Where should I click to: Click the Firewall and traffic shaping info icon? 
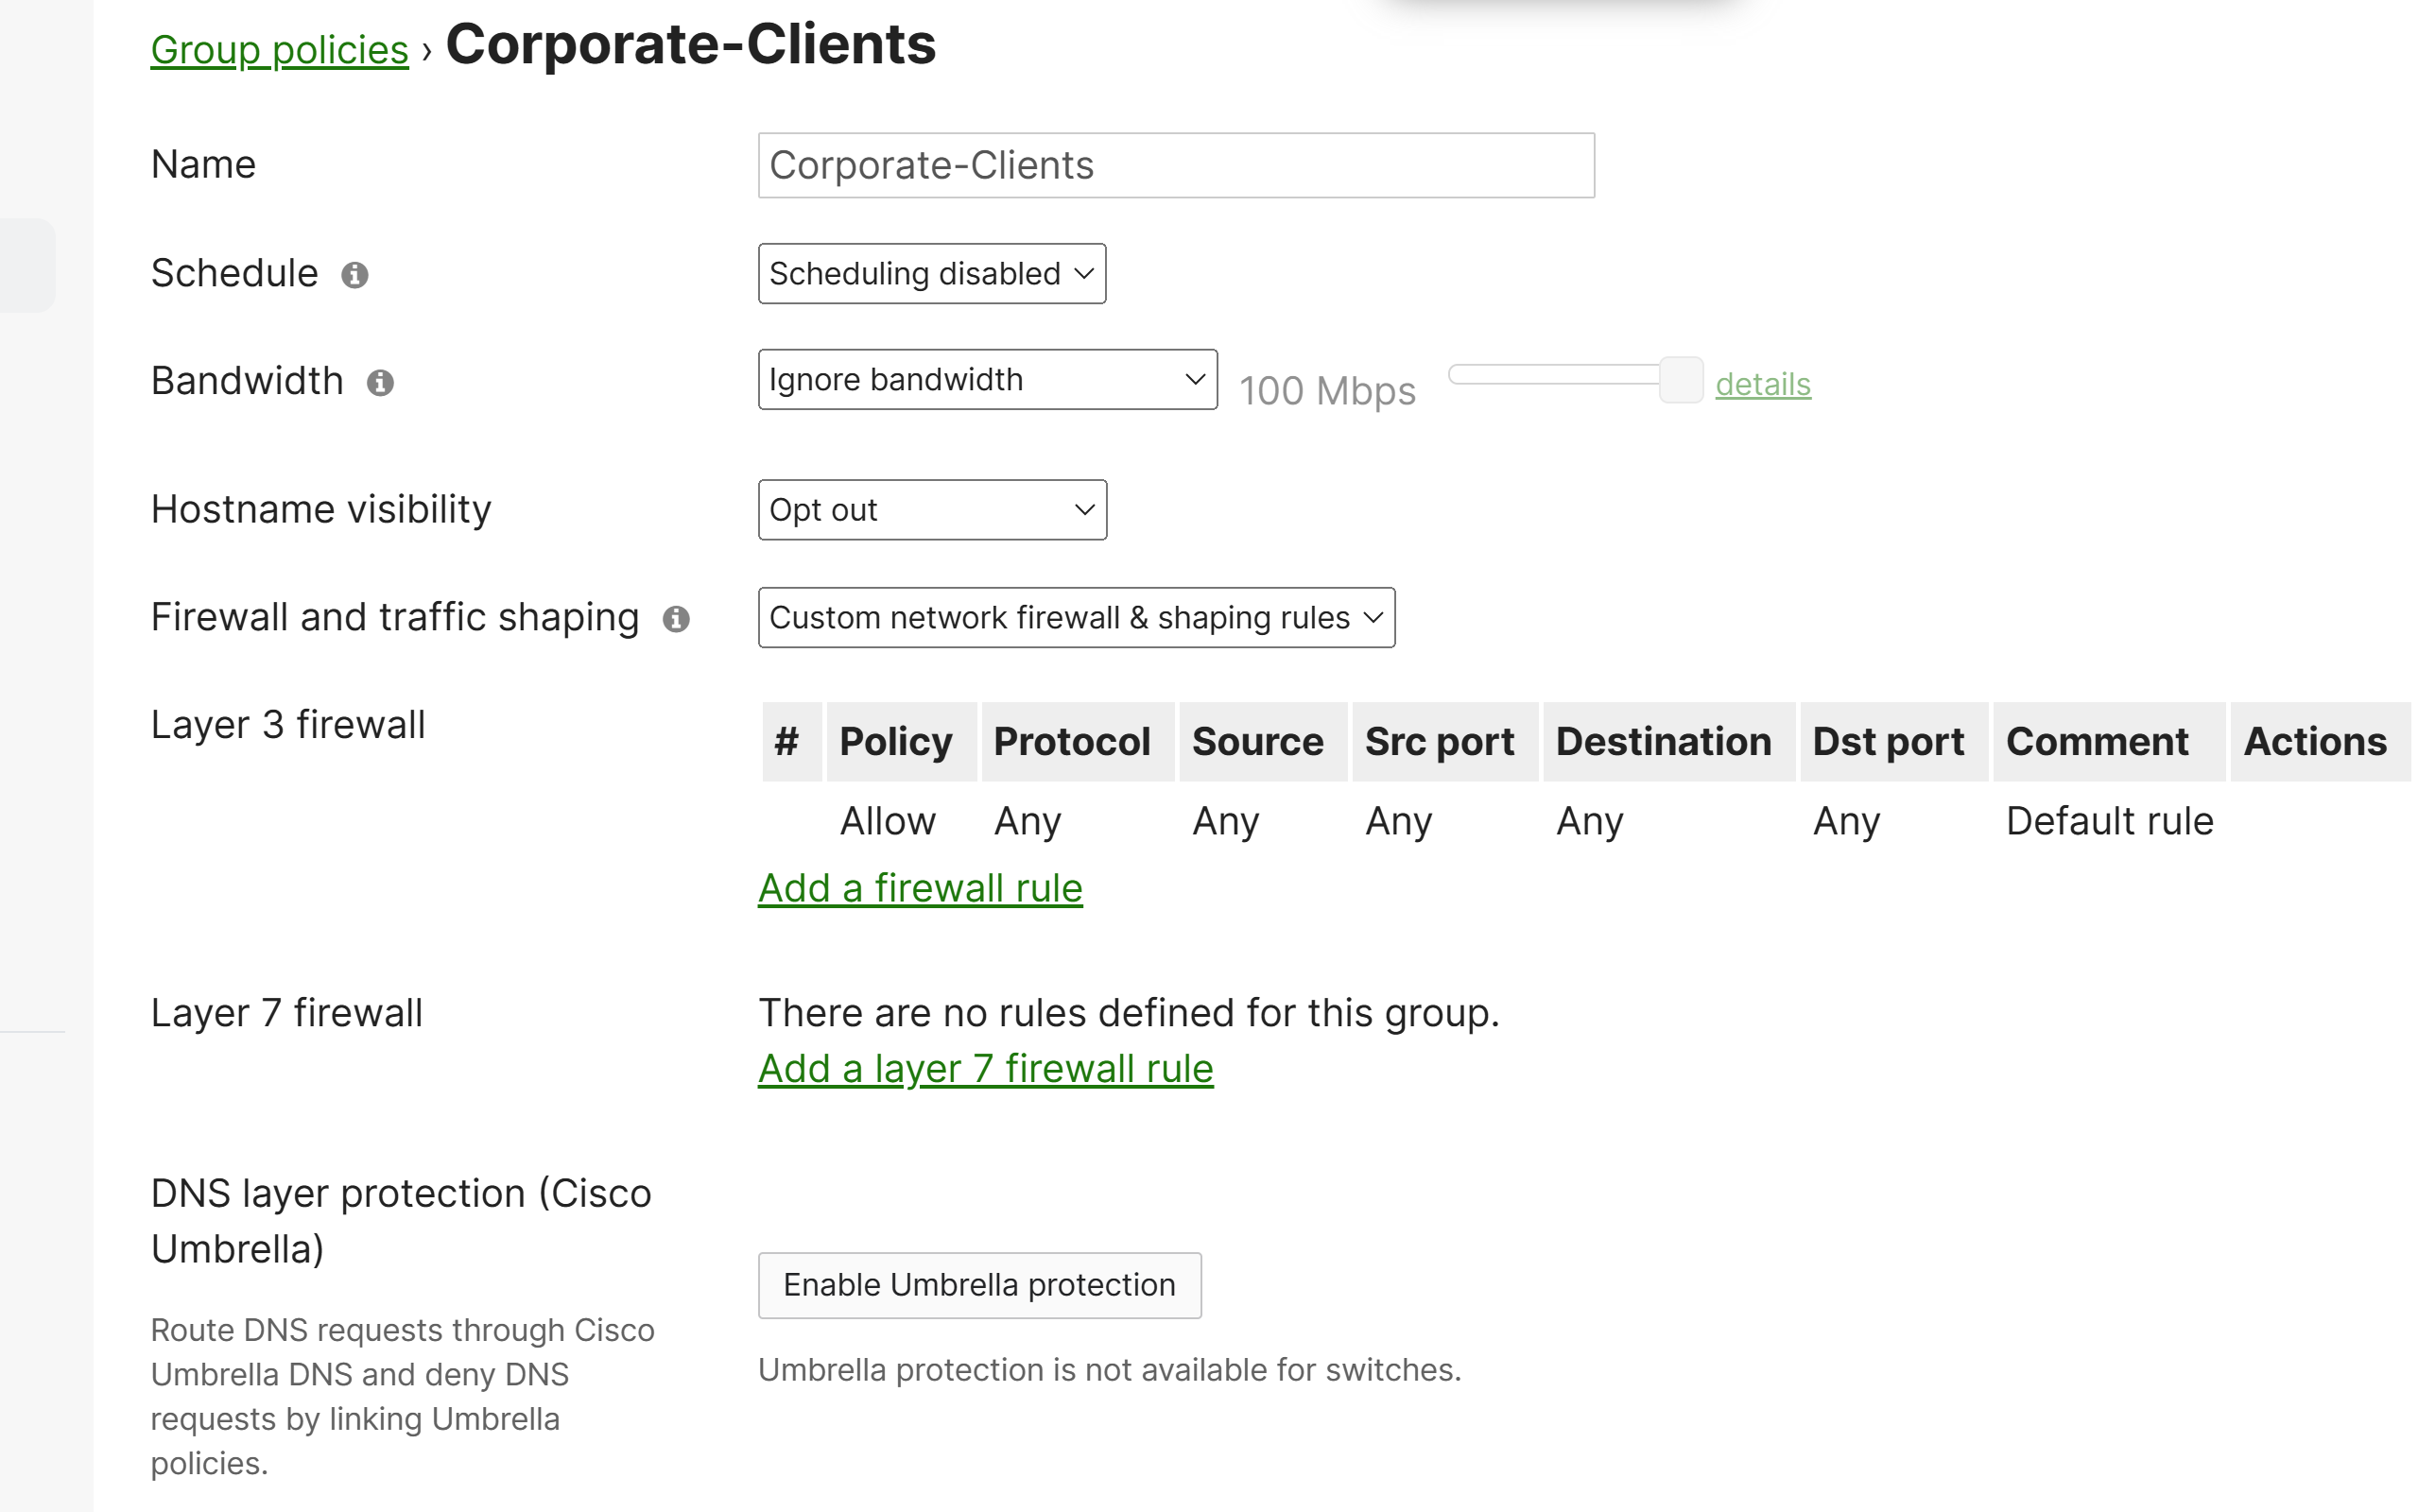coord(676,619)
